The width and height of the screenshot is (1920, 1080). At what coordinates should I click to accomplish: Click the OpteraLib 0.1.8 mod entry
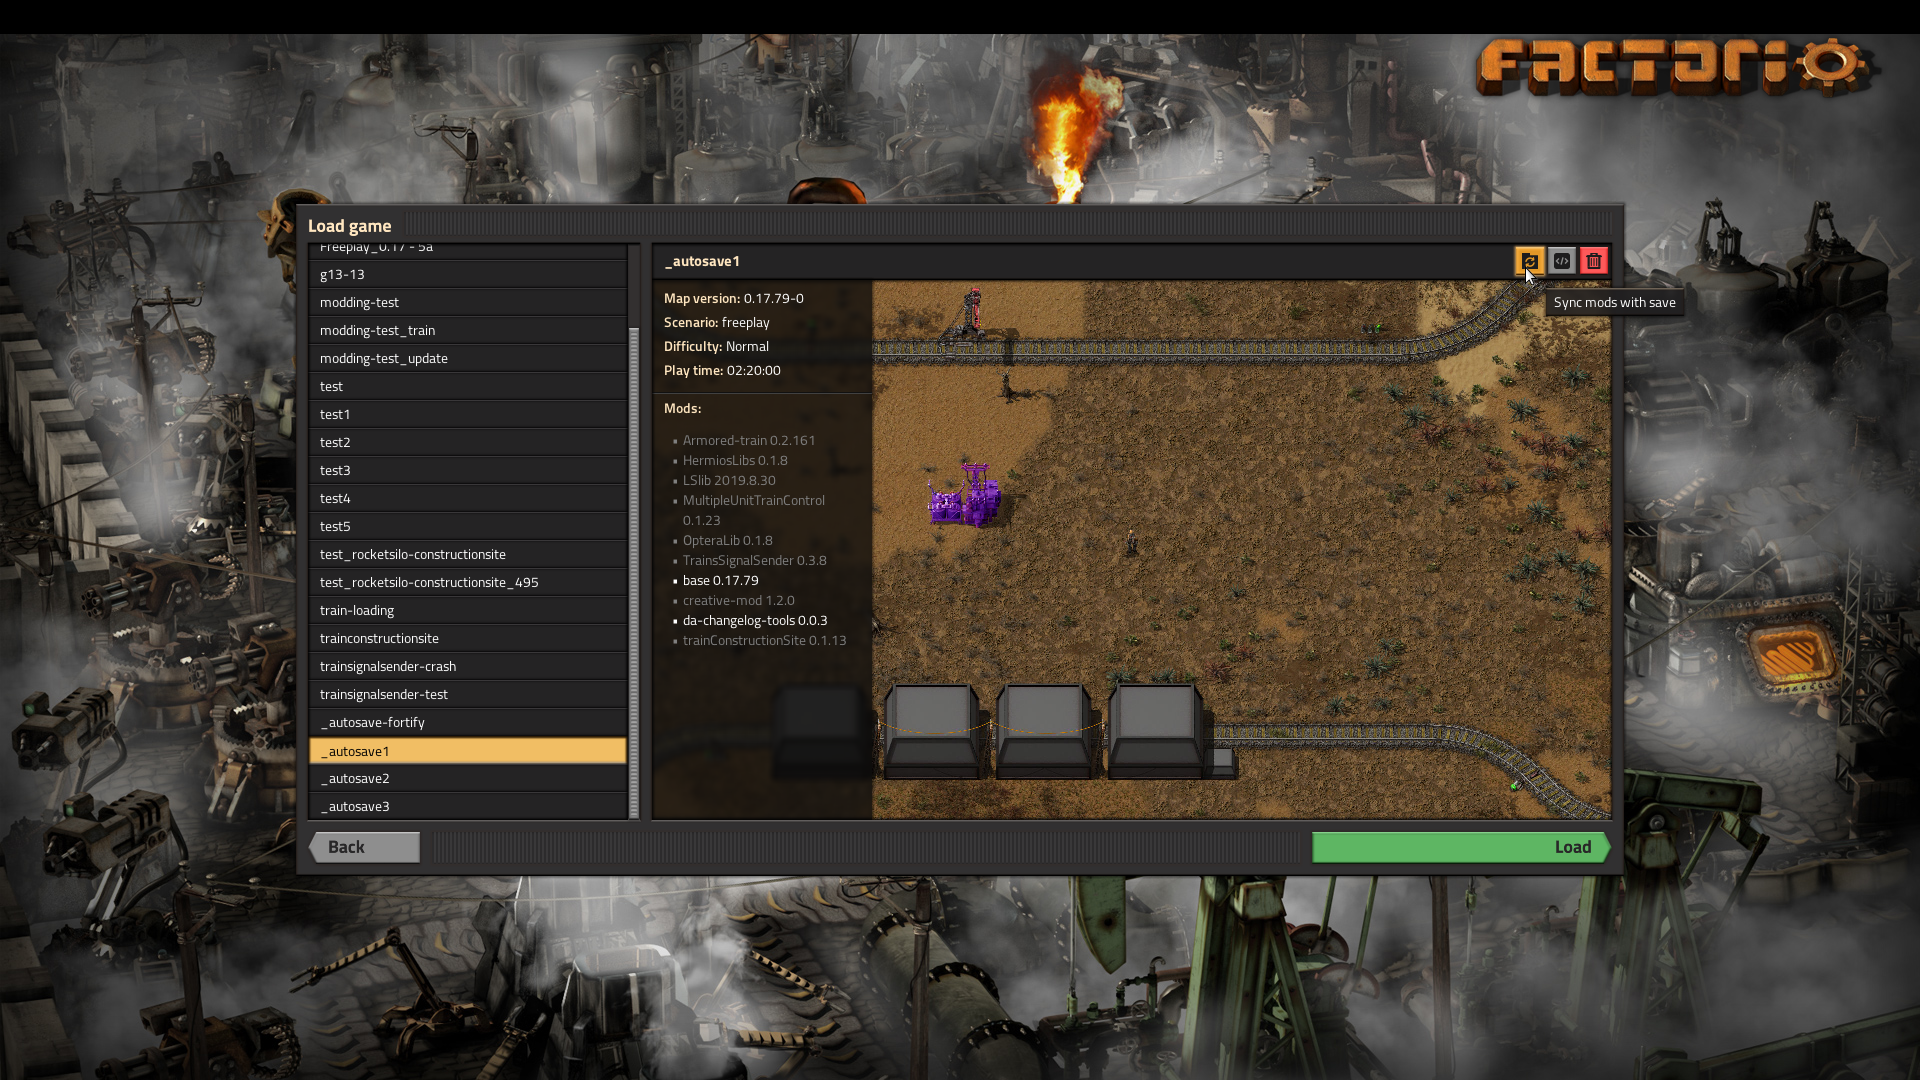728,540
